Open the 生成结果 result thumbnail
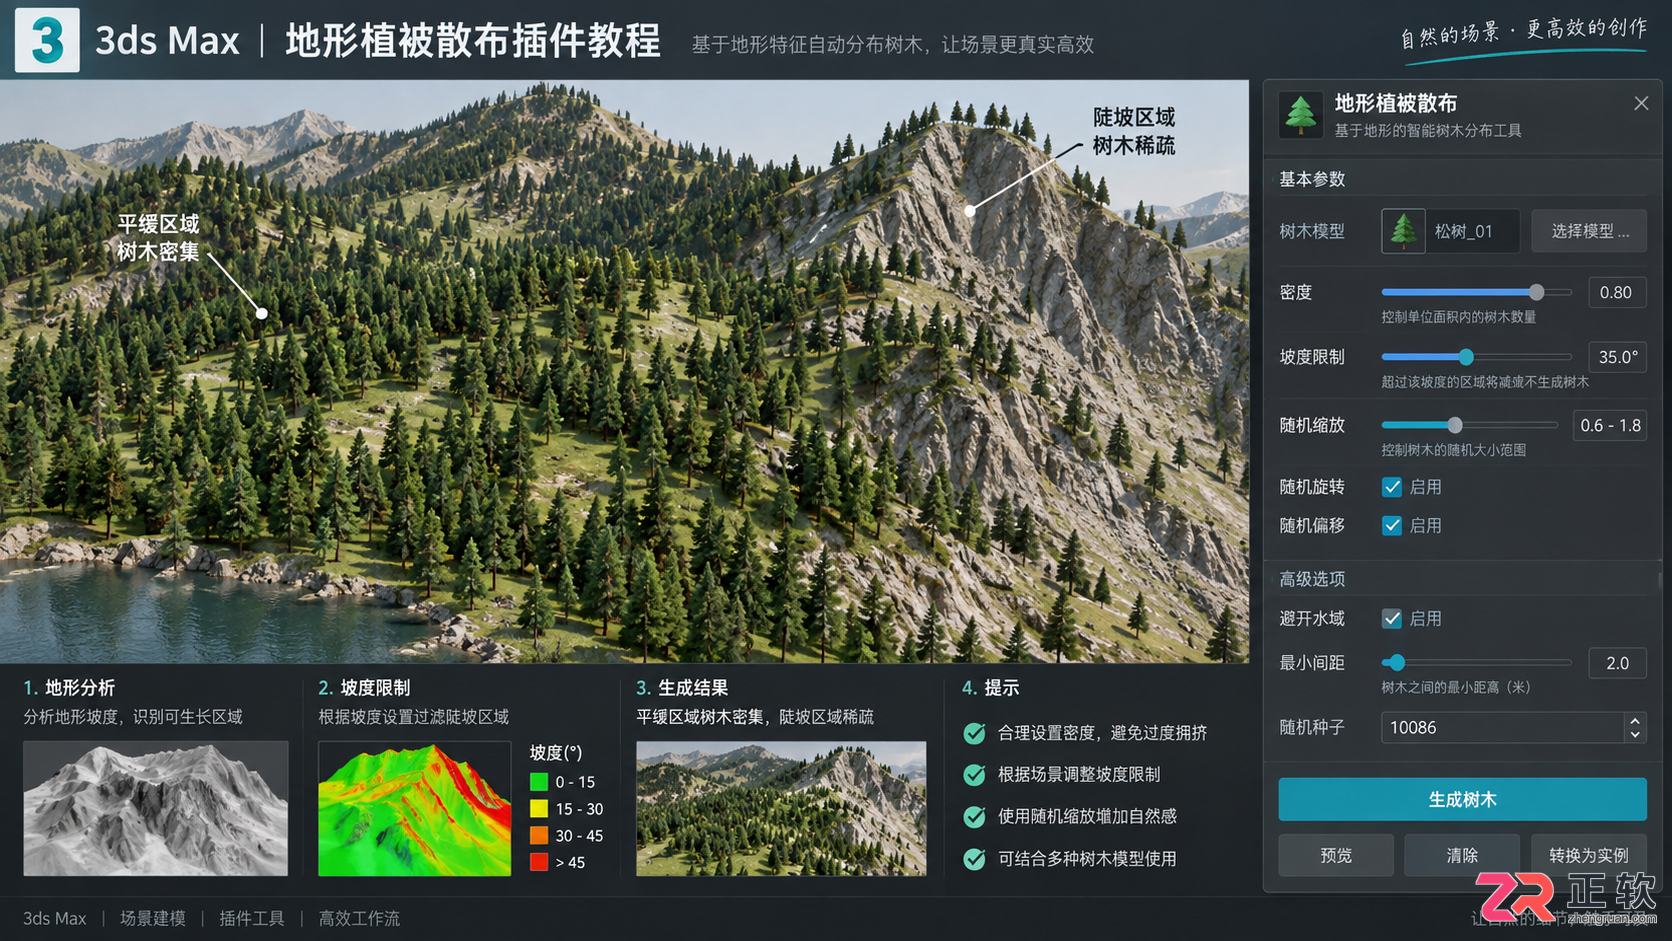This screenshot has height=941, width=1672. click(781, 808)
